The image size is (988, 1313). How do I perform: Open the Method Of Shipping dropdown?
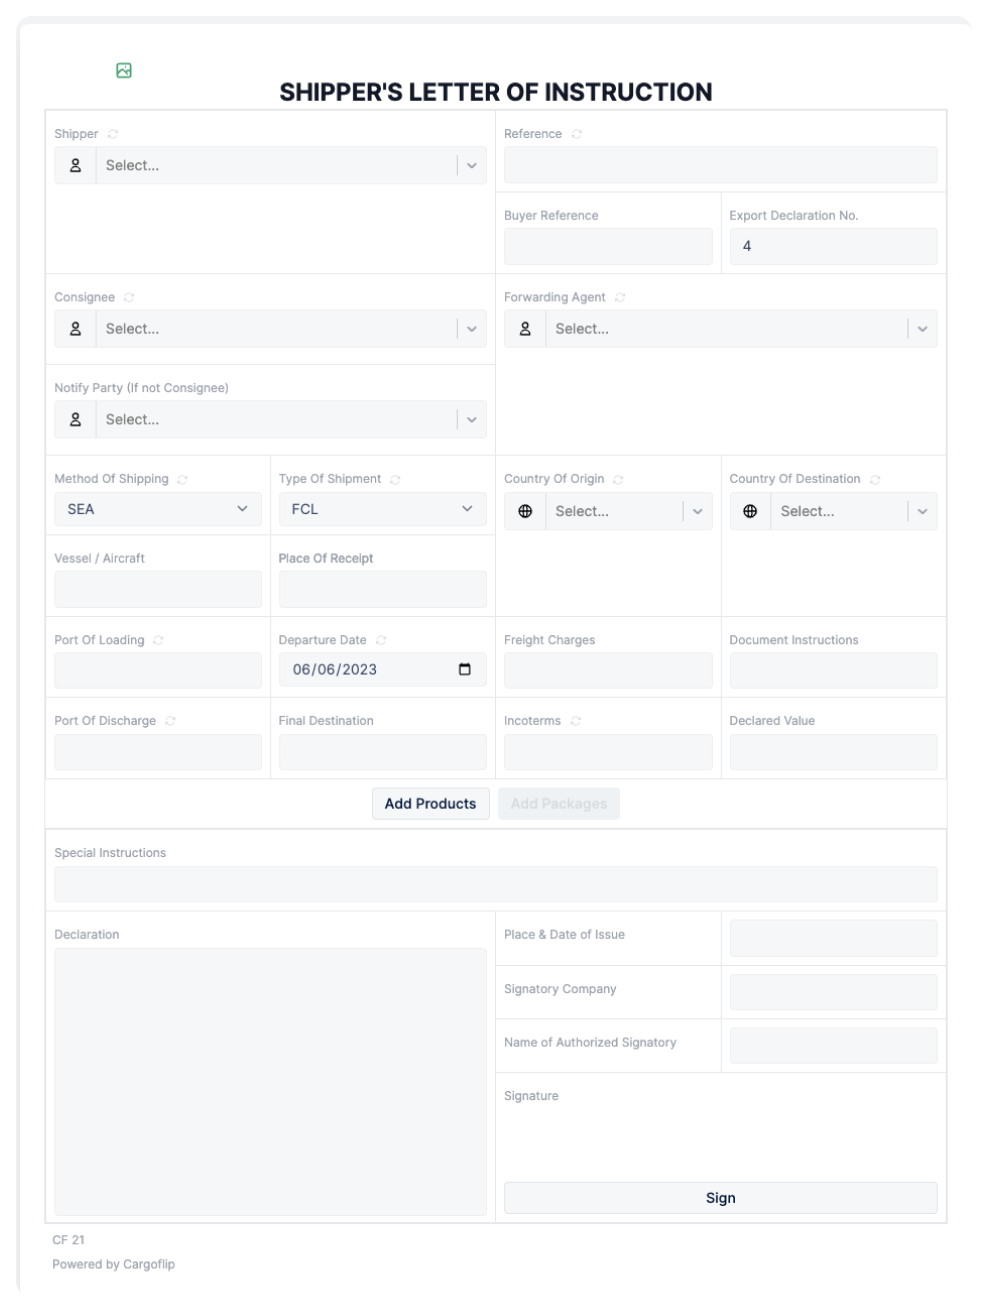pyautogui.click(x=158, y=509)
